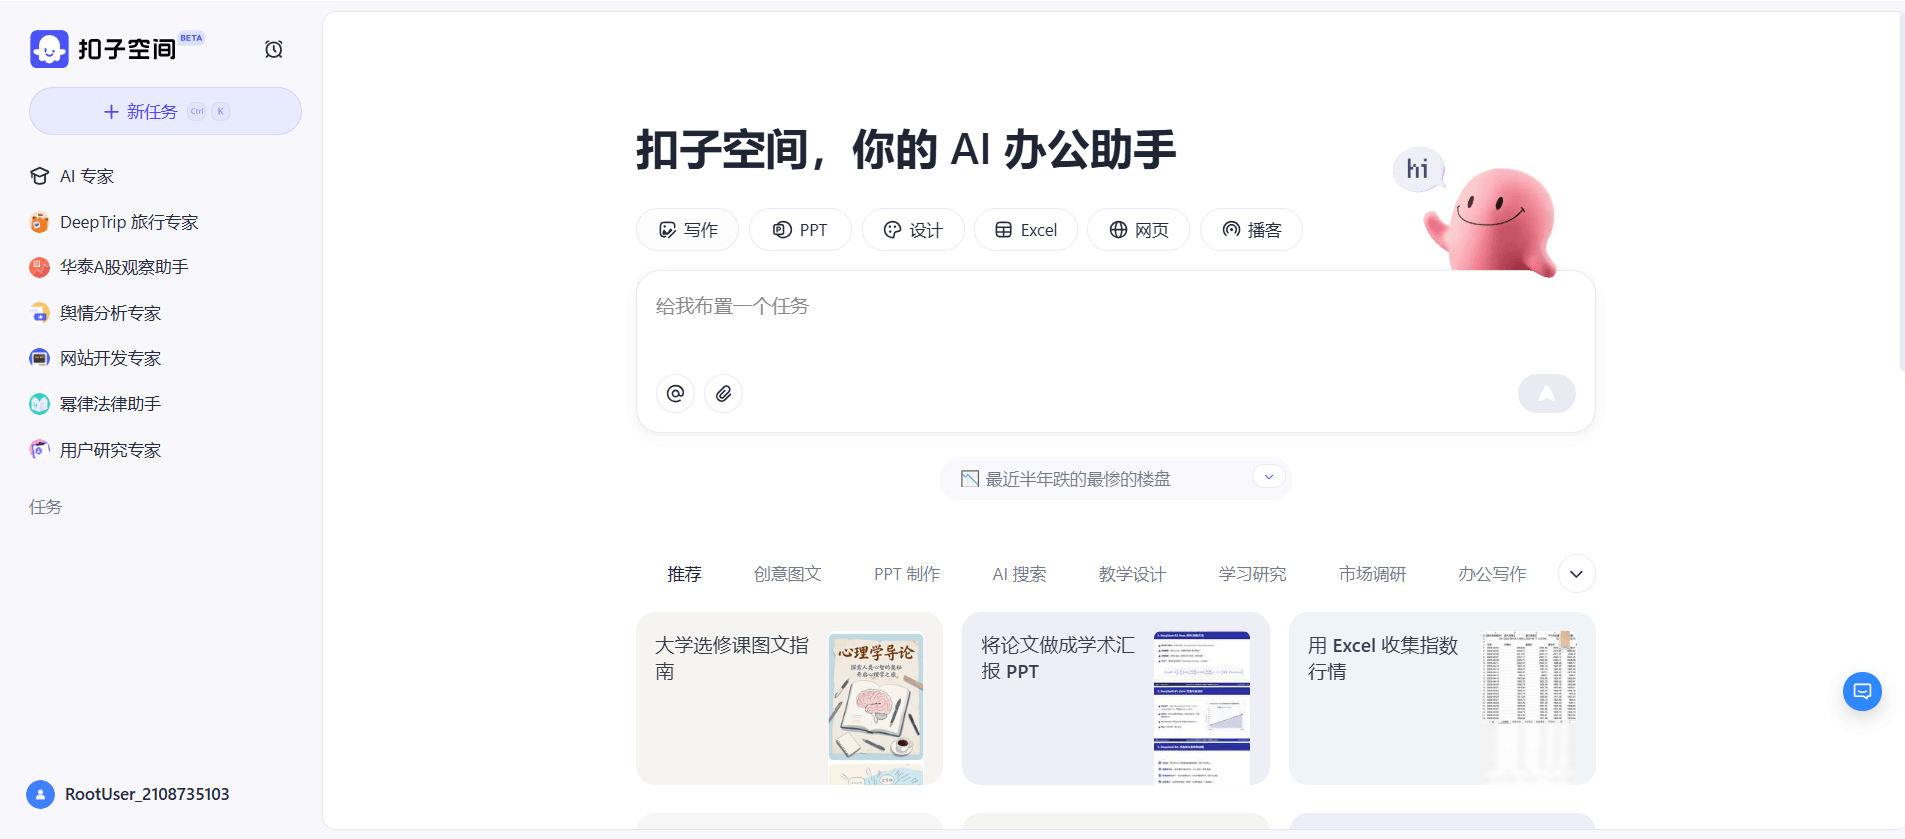Open the 大学选修课图文指南 card
Viewport: 1905px width, 839px height.
[789, 698]
